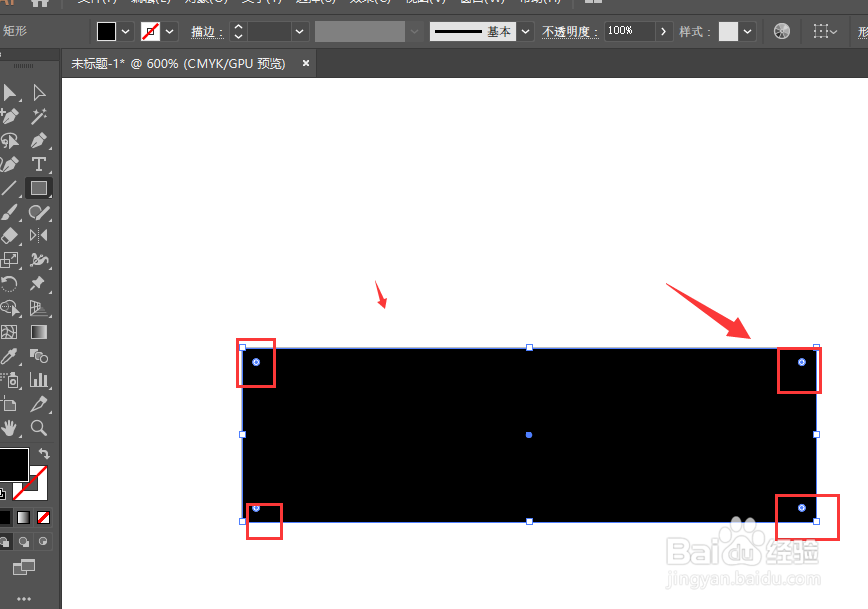Click the 样式 style swatch
This screenshot has height=609, width=868.
pos(728,32)
